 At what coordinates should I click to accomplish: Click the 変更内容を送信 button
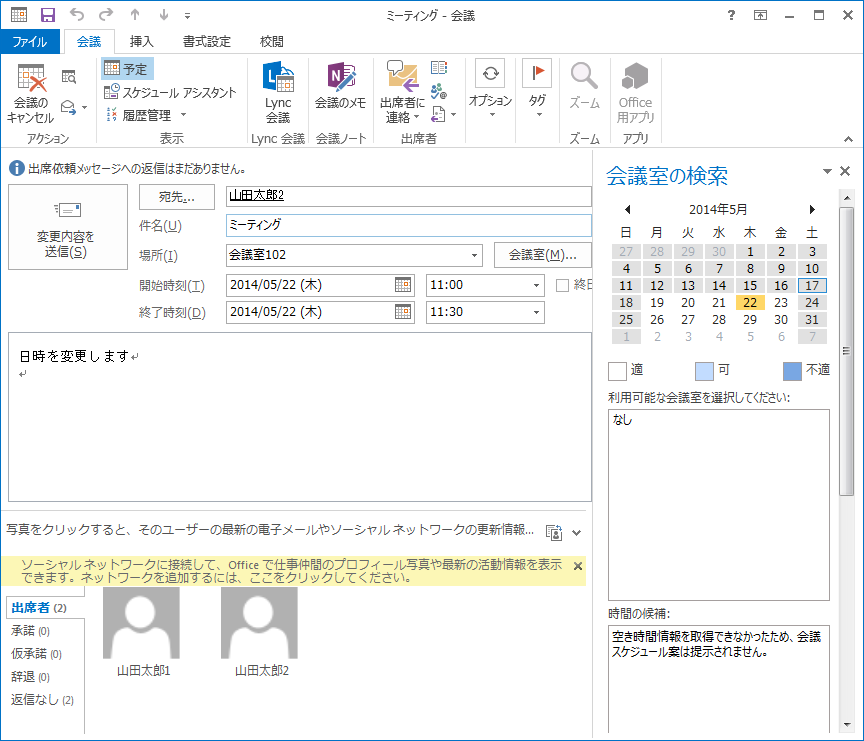(67, 227)
